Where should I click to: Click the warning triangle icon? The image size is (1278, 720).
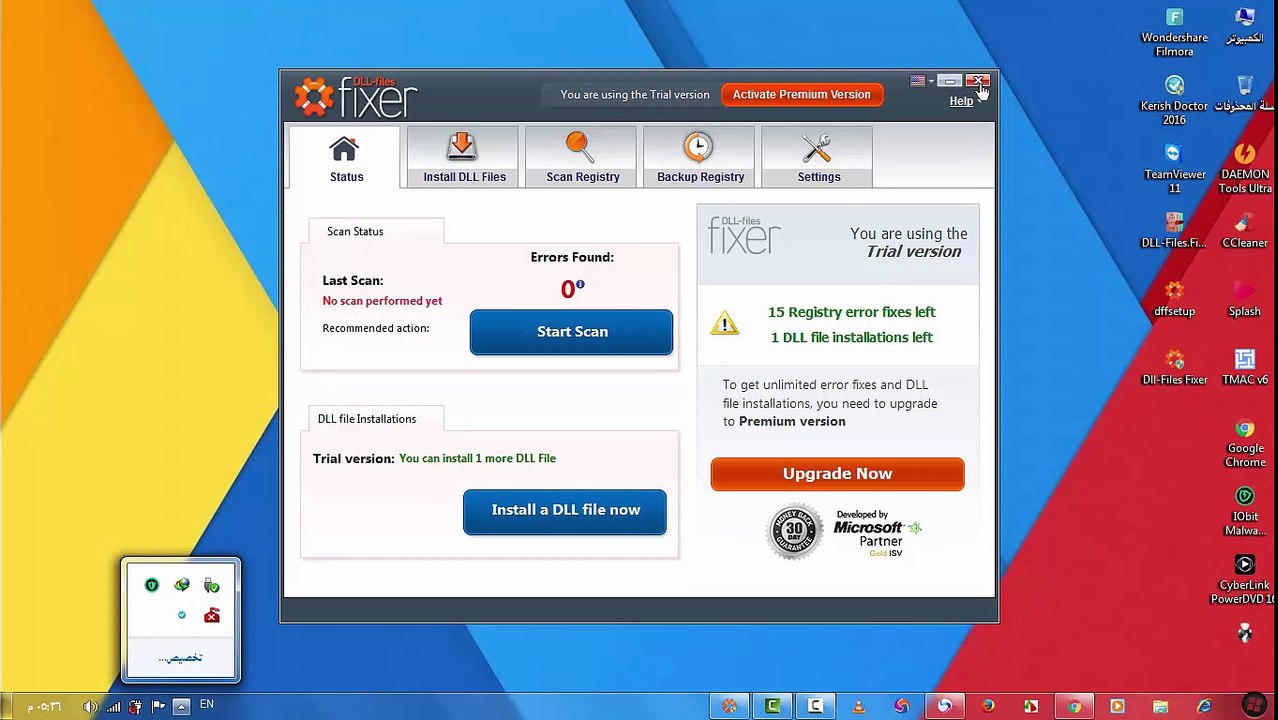click(x=724, y=323)
